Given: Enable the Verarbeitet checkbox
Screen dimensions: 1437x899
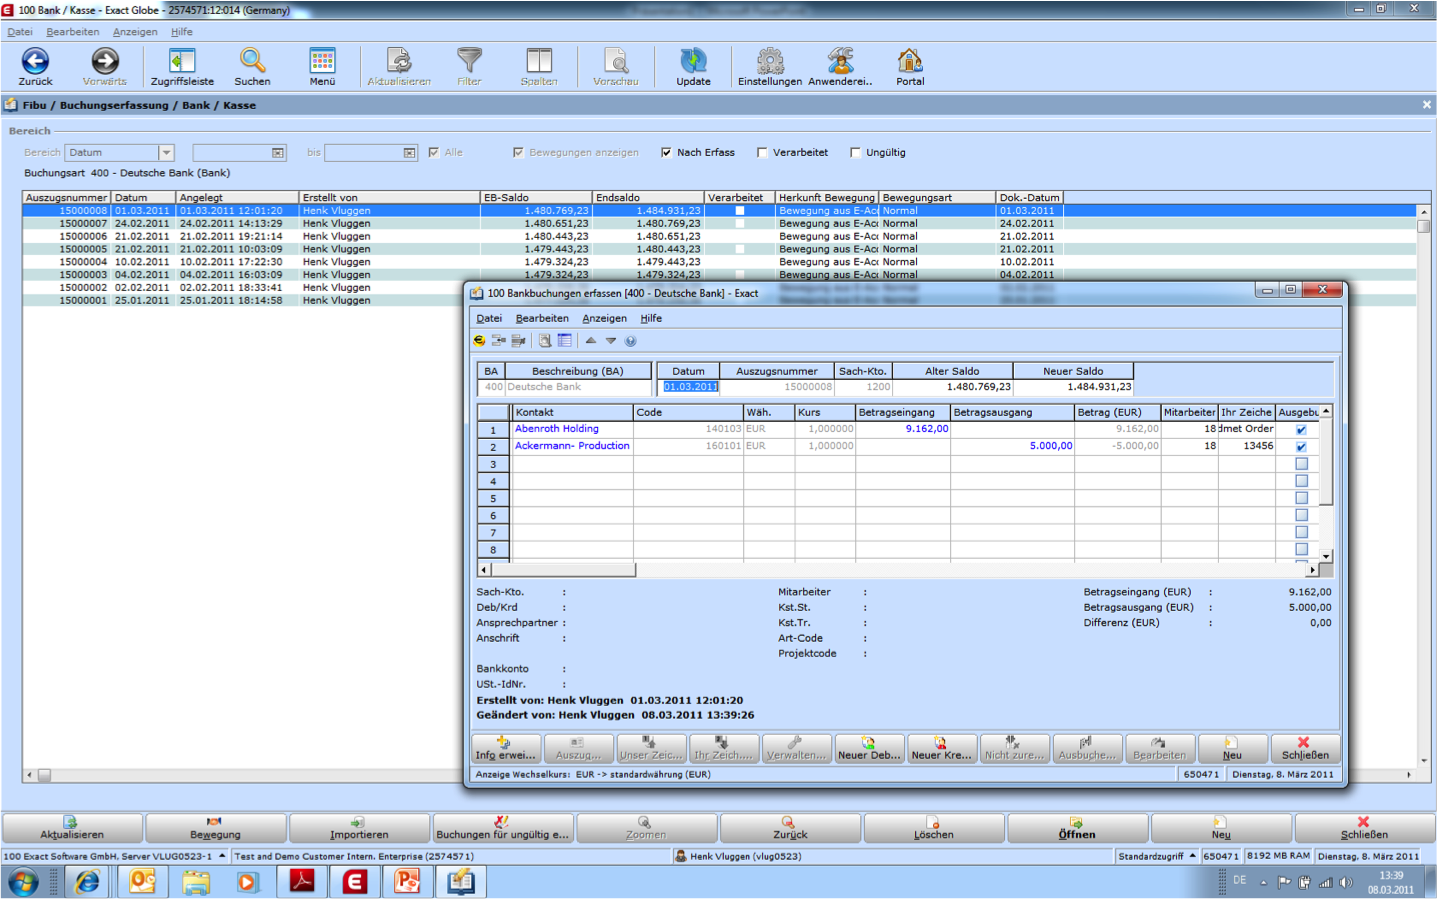Looking at the screenshot, I should (x=762, y=153).
